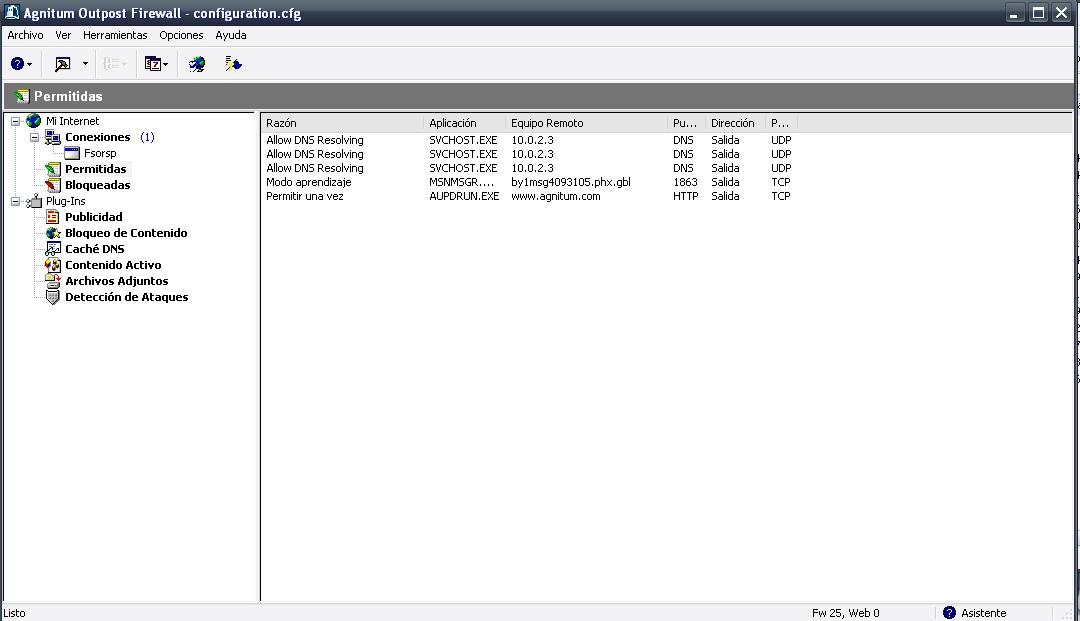This screenshot has height=621, width=1080.
Task: Sort by the Razón column header
Action: (342, 123)
